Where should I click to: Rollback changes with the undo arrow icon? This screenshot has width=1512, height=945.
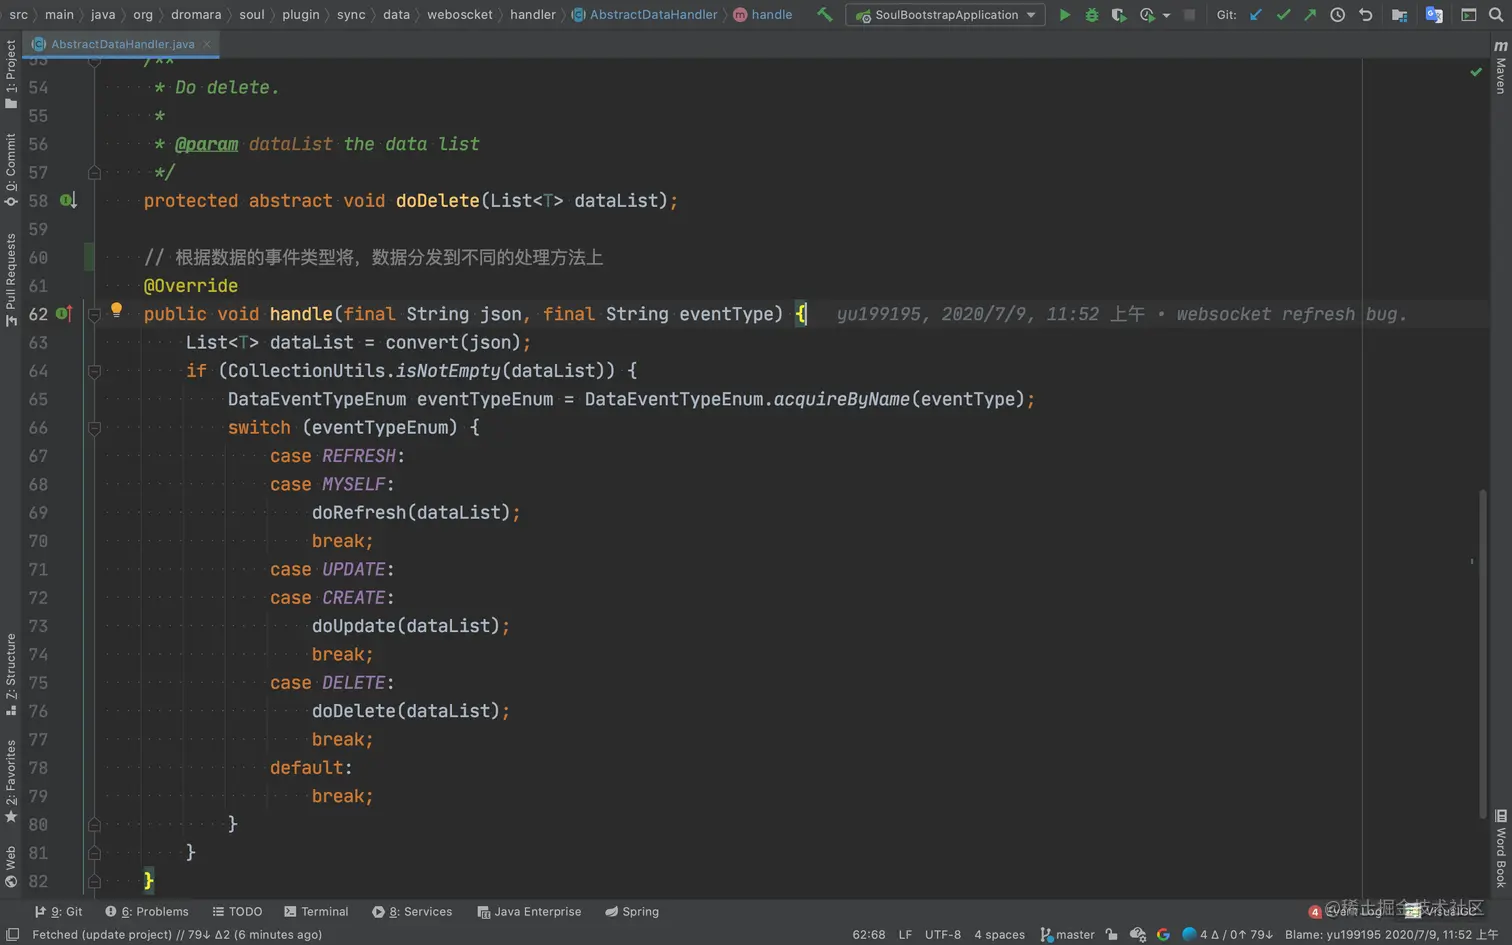click(x=1365, y=15)
